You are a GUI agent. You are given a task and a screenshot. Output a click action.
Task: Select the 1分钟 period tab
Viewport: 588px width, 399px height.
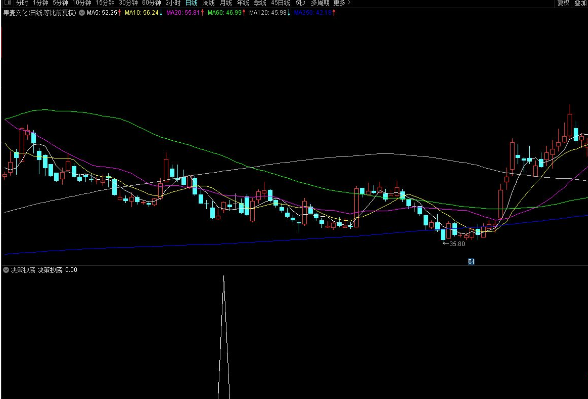tap(40, 3)
